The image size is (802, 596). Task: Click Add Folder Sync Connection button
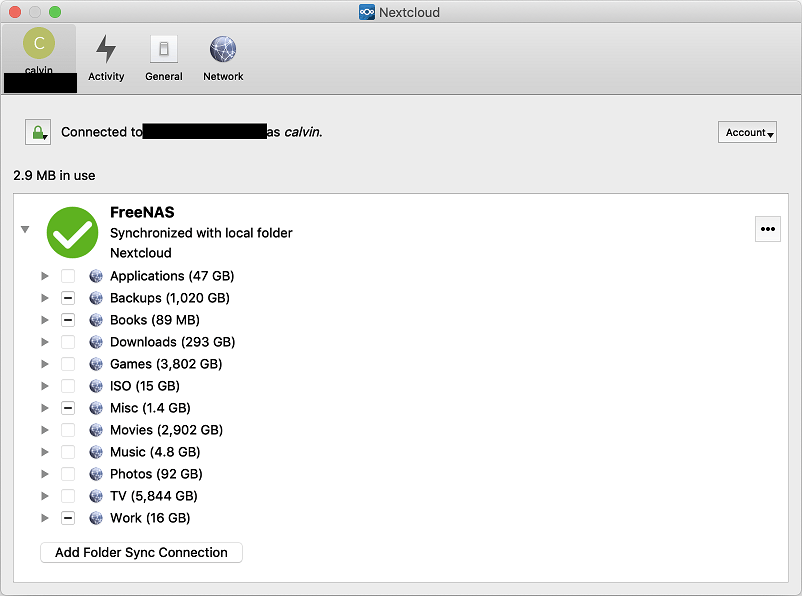[141, 553]
